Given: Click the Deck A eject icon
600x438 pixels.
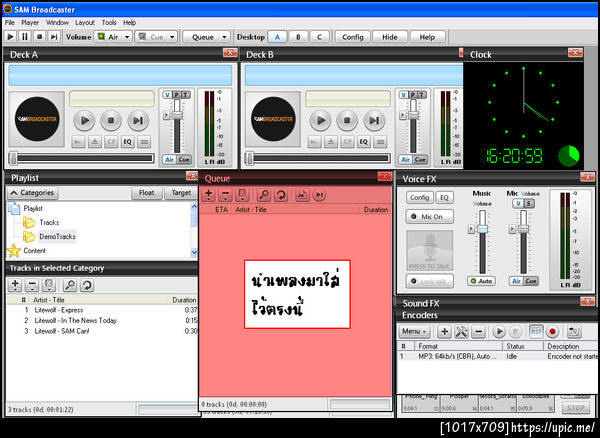Looking at the screenshot, I should pos(95,142).
